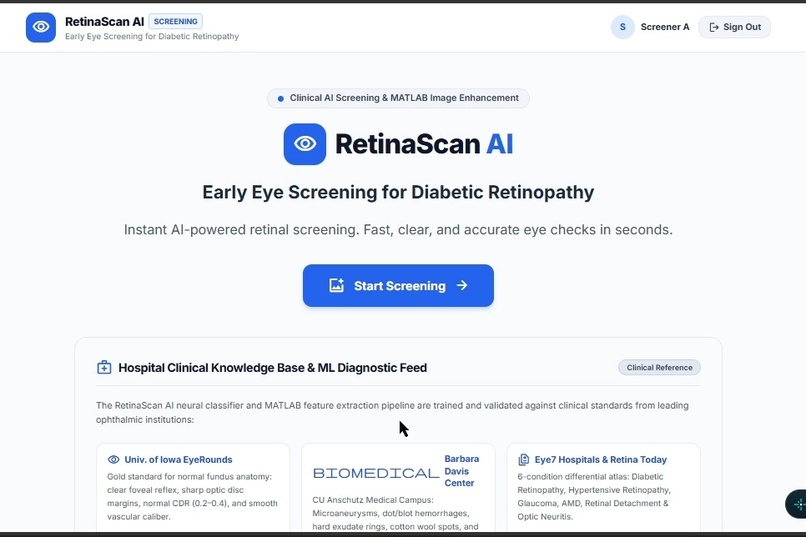Screen dimensions: 806x537
Task: Click the Sign Out button
Action: tap(734, 27)
